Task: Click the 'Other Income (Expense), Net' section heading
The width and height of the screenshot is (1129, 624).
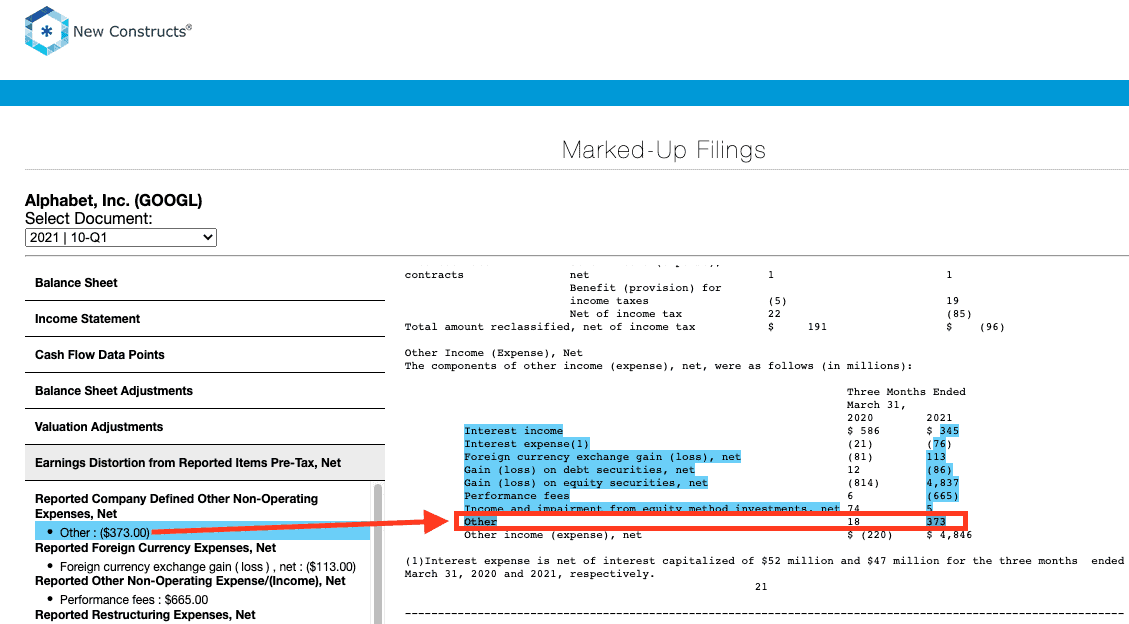Action: coord(493,353)
